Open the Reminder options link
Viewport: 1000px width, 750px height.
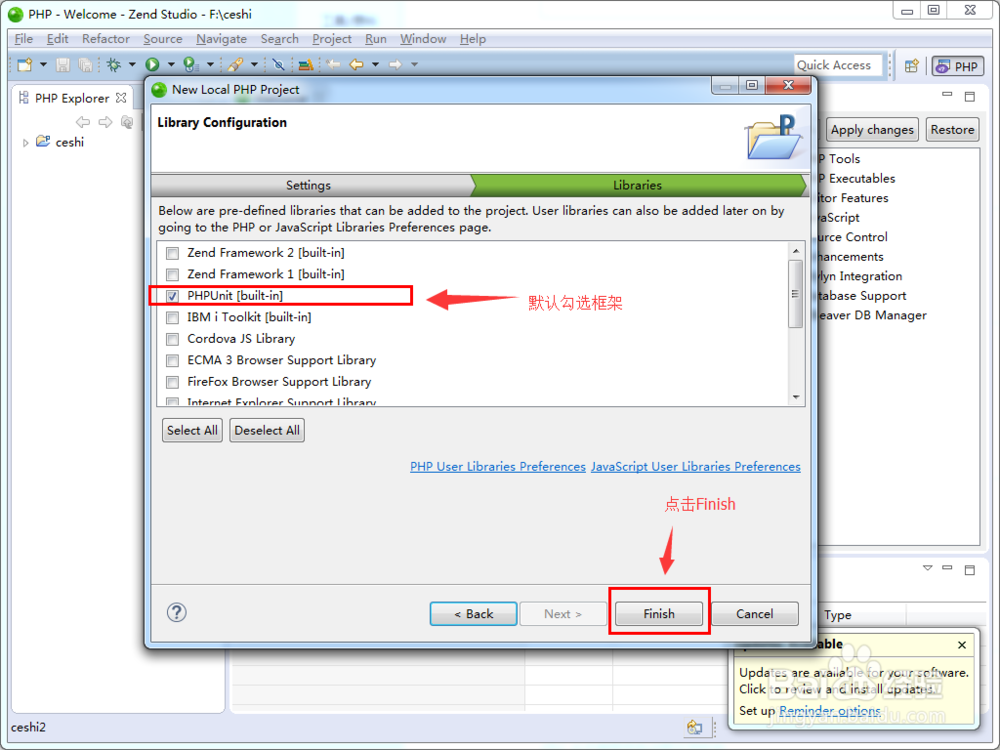[830, 710]
